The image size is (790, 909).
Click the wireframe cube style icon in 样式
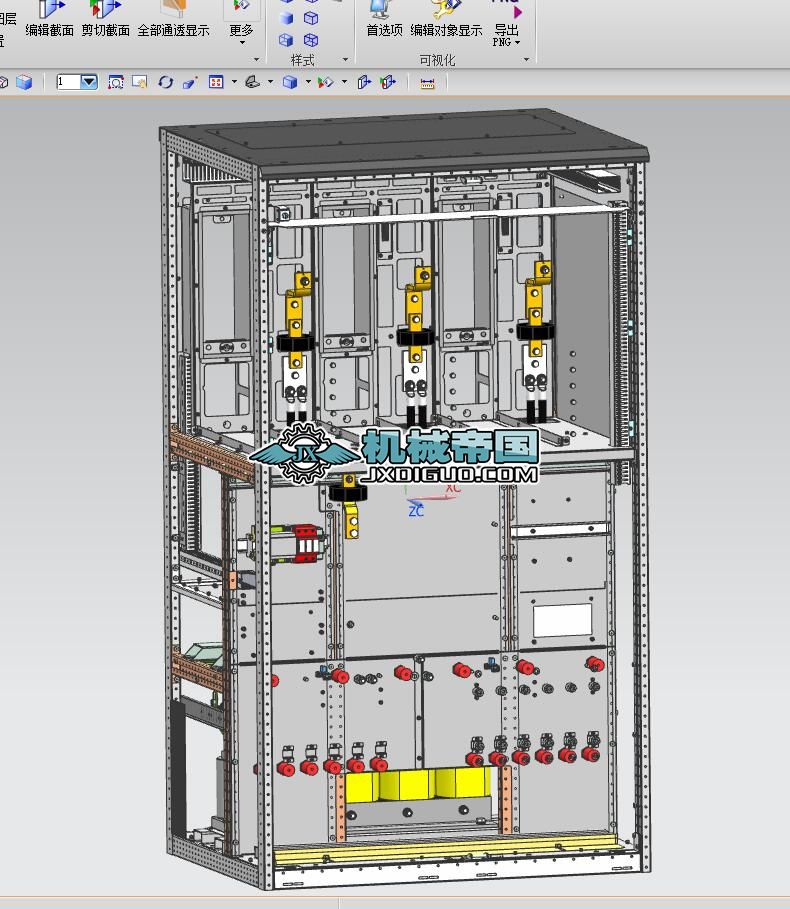[x=311, y=18]
